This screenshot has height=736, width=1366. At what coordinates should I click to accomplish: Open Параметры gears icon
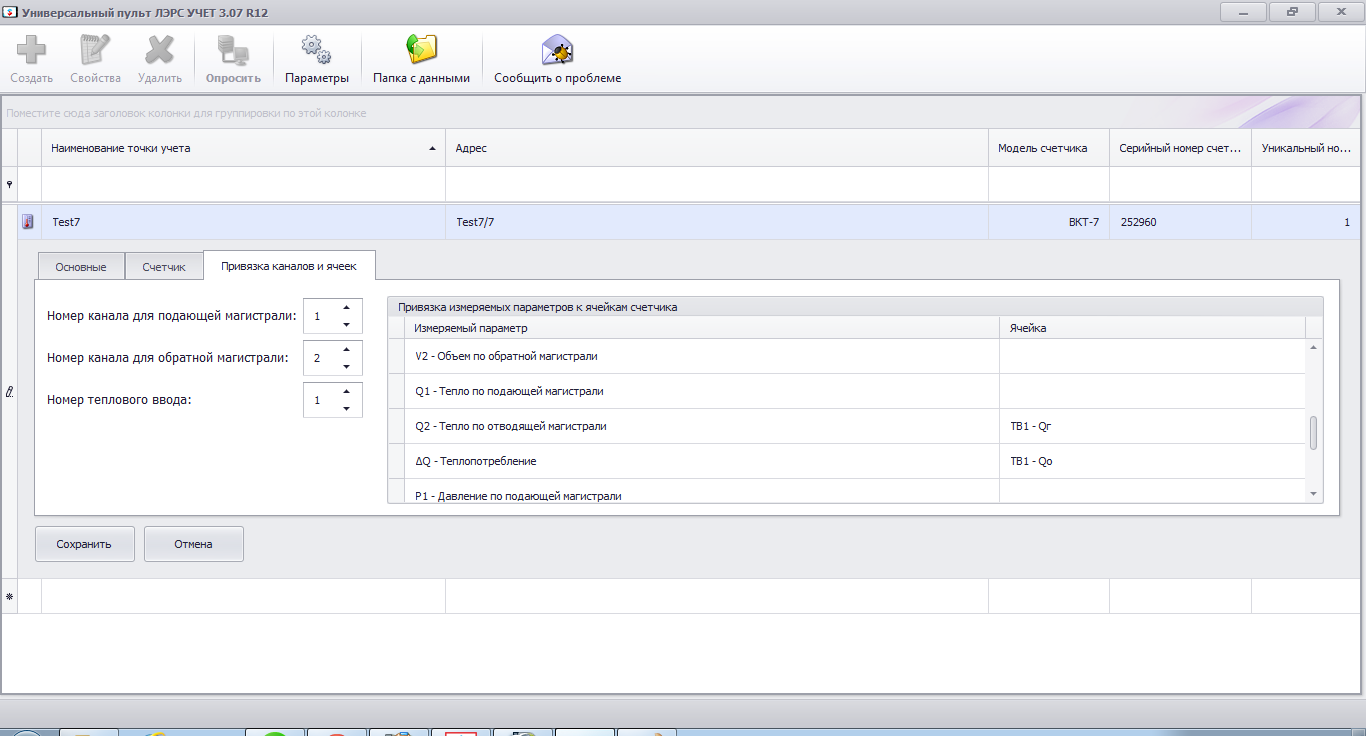click(x=316, y=50)
